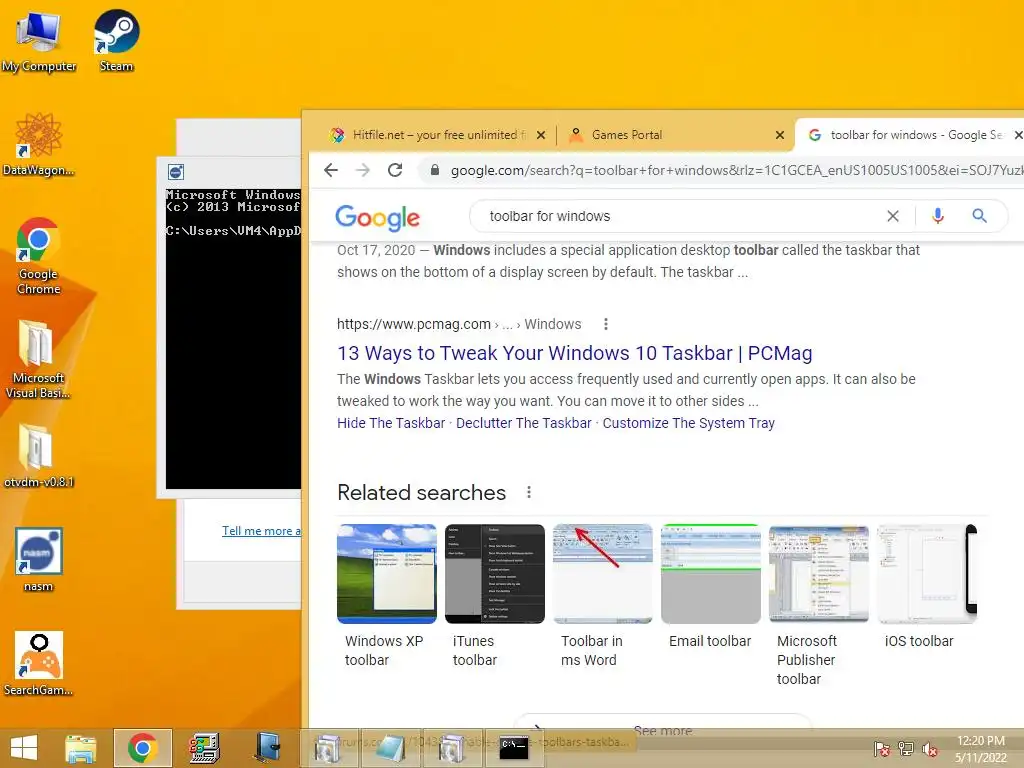Clear the search query with X

coord(893,216)
